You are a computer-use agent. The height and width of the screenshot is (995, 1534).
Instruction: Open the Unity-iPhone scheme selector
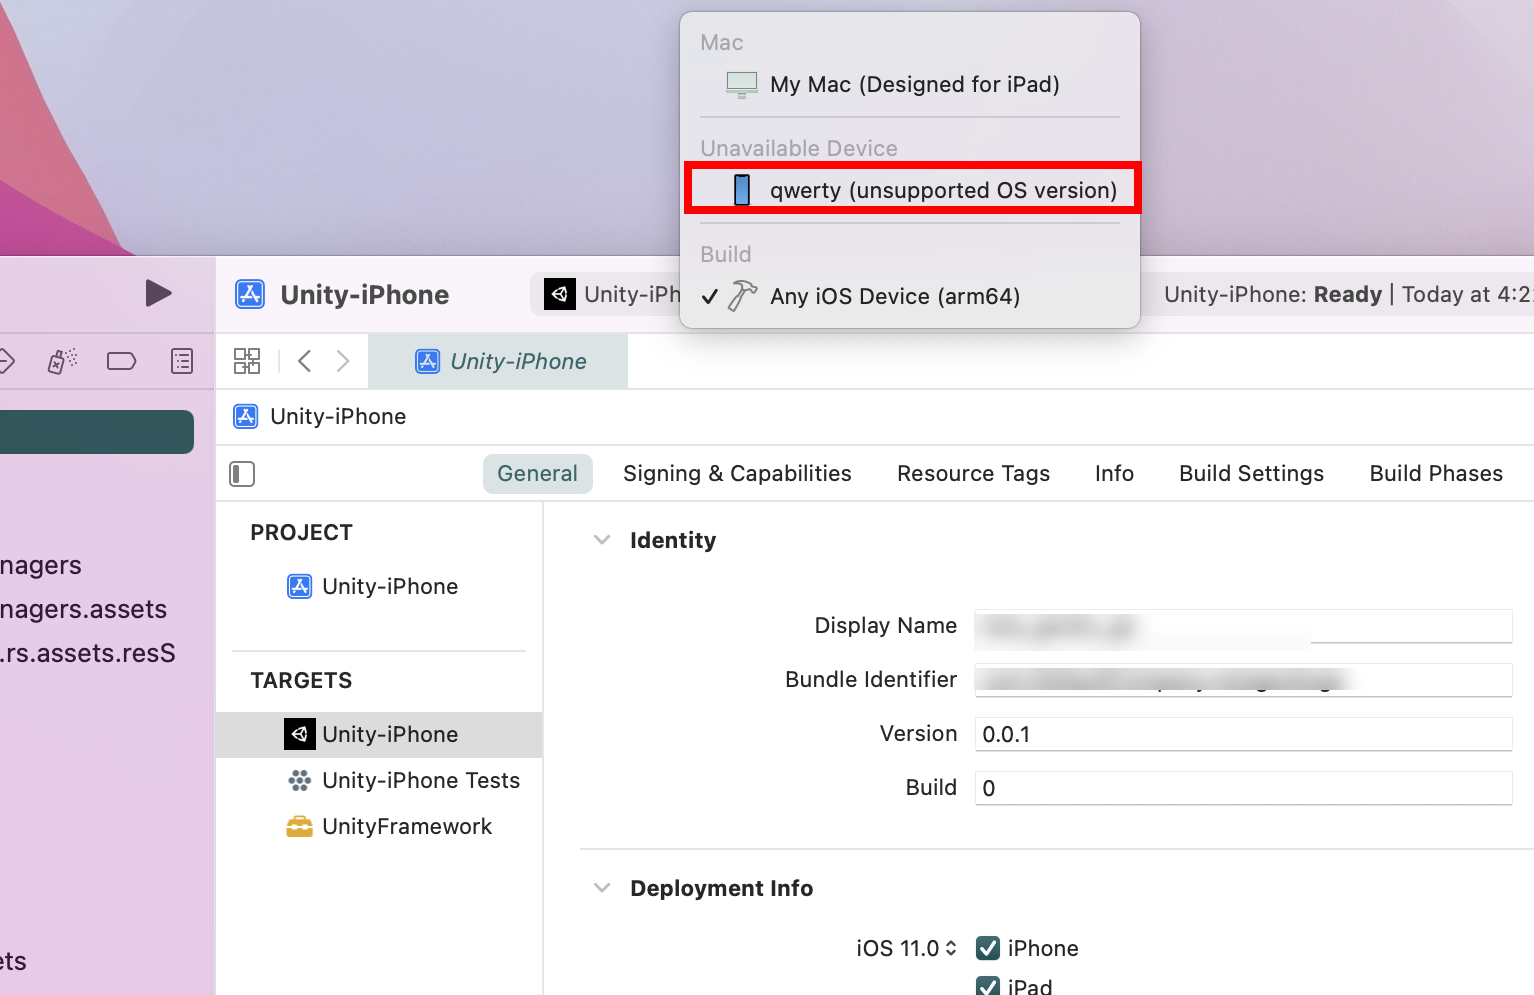[610, 294]
